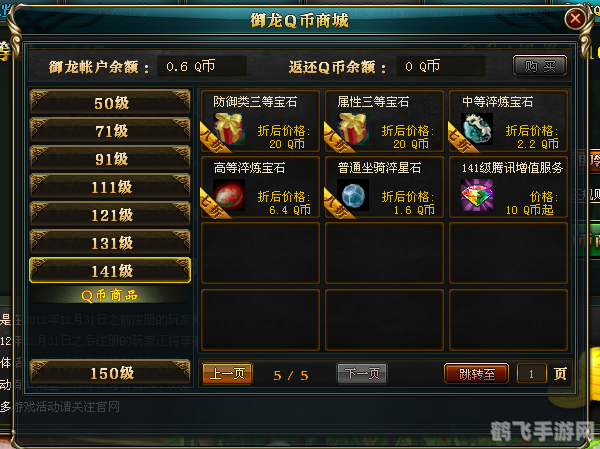Close the 御龙Q币商城 window
Image resolution: width=600 pixels, height=449 pixels.
point(575,18)
